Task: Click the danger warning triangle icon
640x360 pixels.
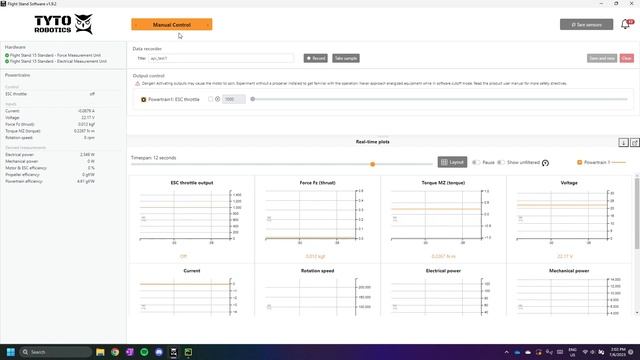Action: 138,83
